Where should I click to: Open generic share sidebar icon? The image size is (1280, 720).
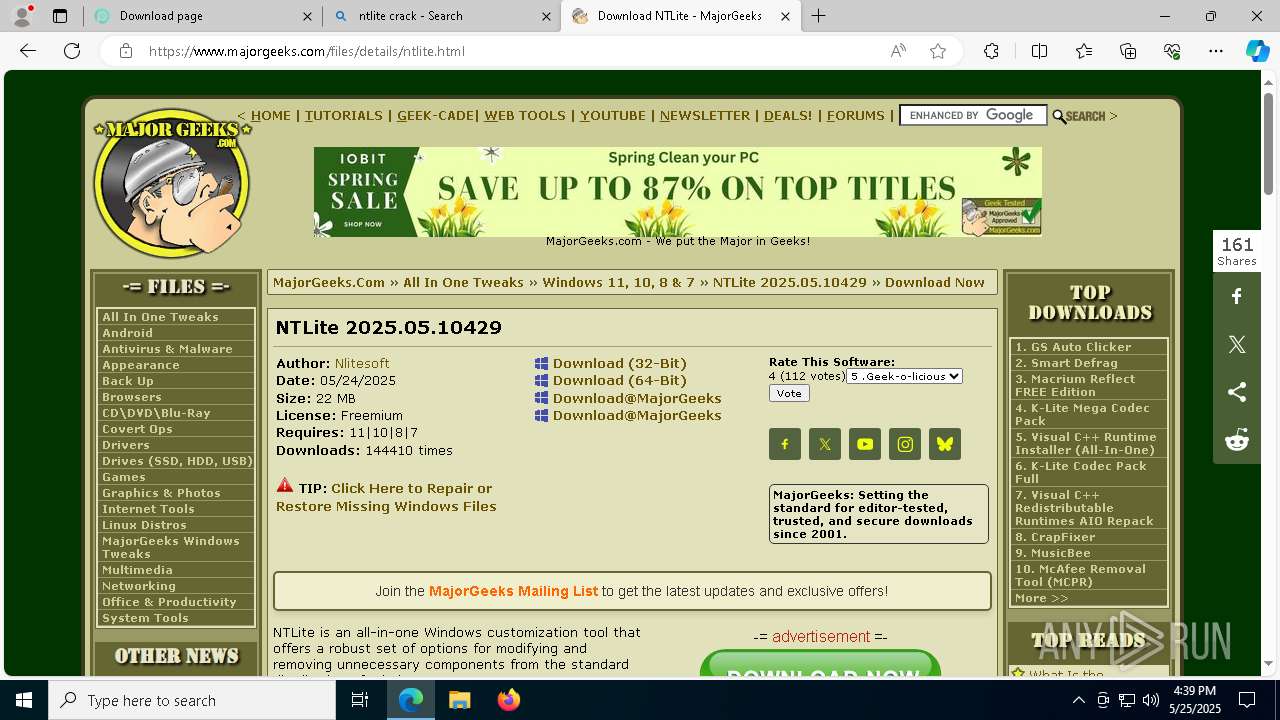(x=1237, y=392)
